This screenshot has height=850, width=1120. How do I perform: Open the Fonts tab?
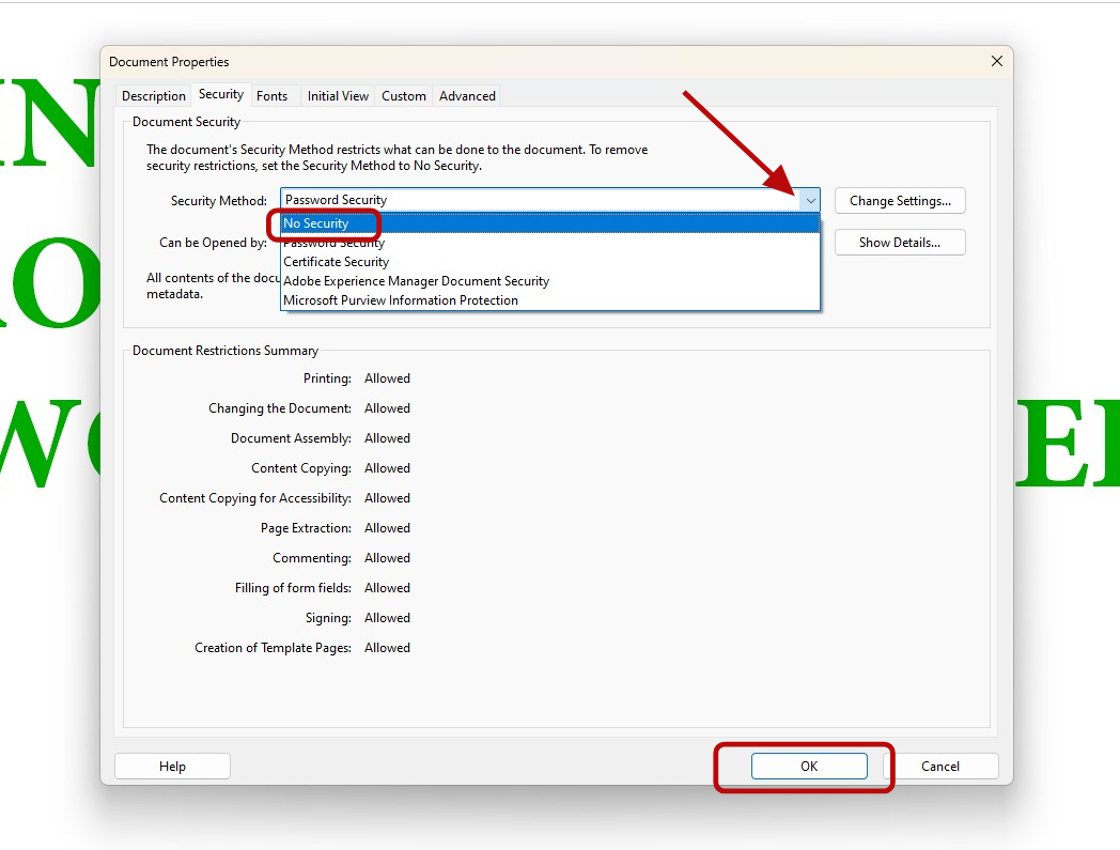coord(271,96)
